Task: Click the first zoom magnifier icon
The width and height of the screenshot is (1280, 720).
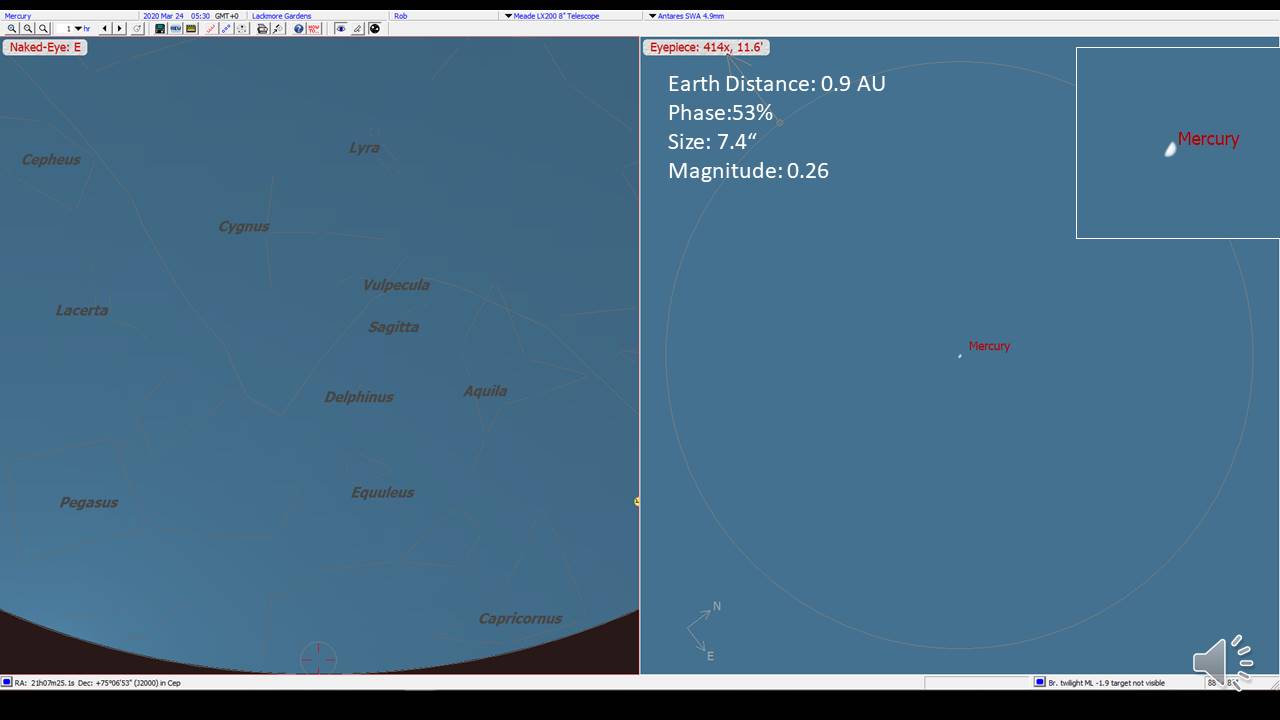Action: tap(12, 29)
